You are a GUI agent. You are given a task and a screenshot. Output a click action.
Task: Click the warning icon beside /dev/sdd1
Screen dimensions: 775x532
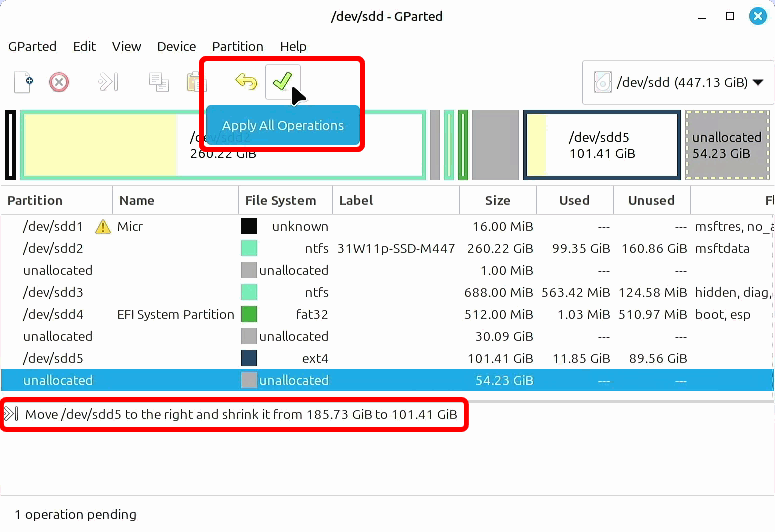102,227
